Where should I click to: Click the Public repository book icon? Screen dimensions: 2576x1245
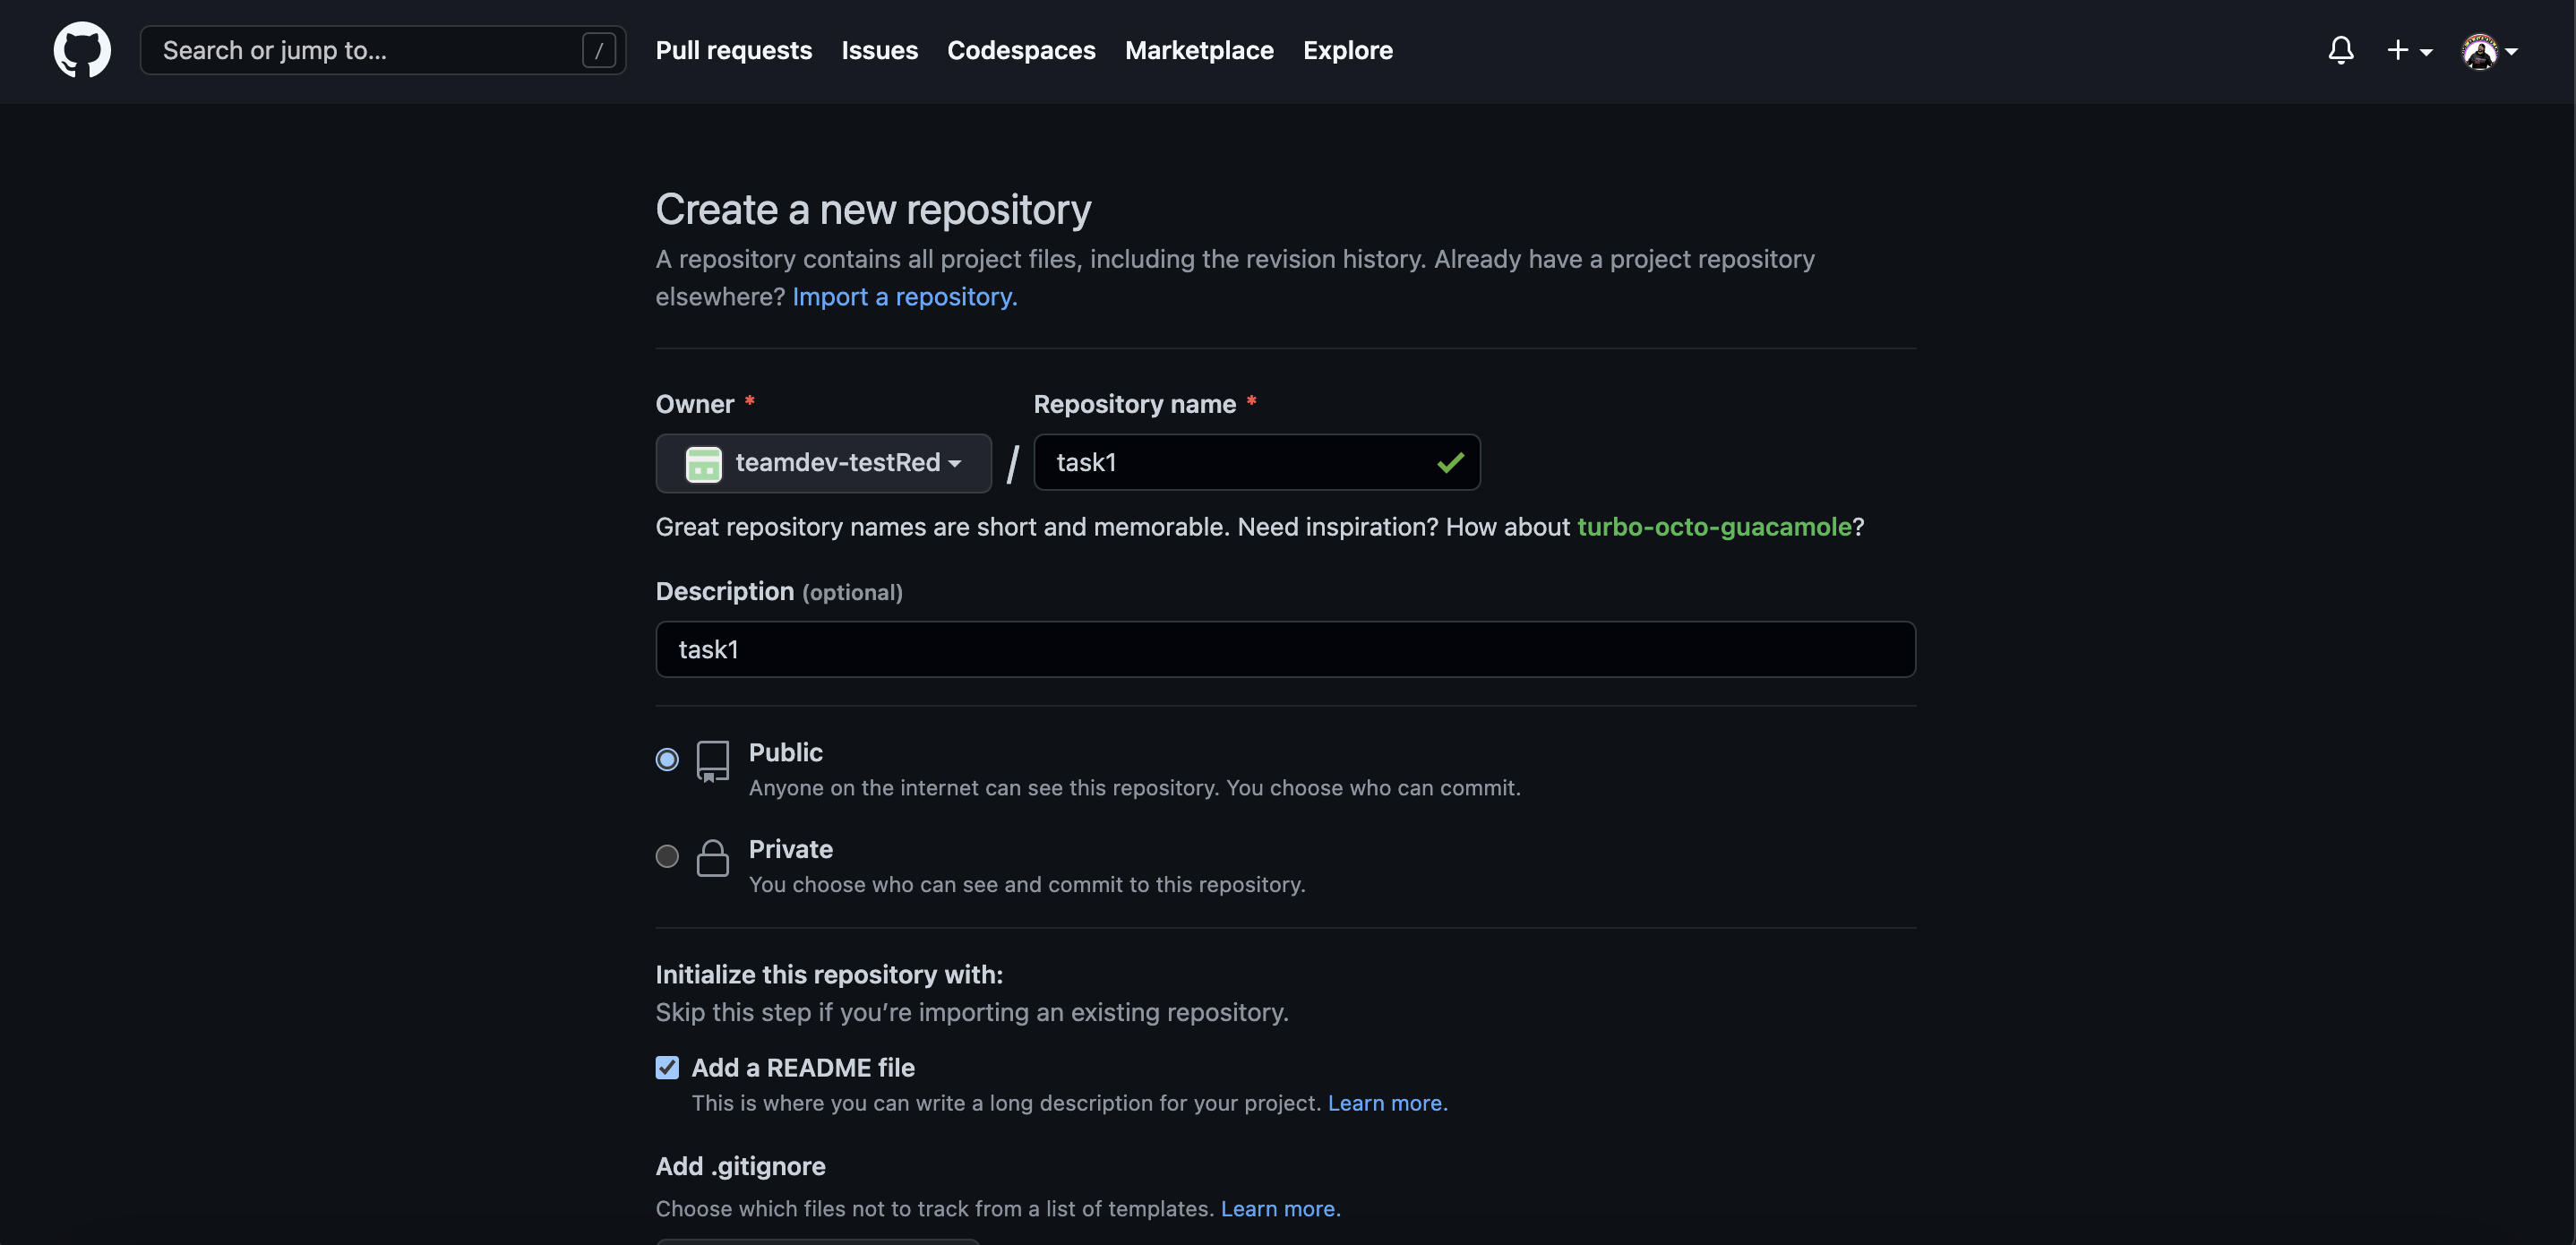coord(713,761)
